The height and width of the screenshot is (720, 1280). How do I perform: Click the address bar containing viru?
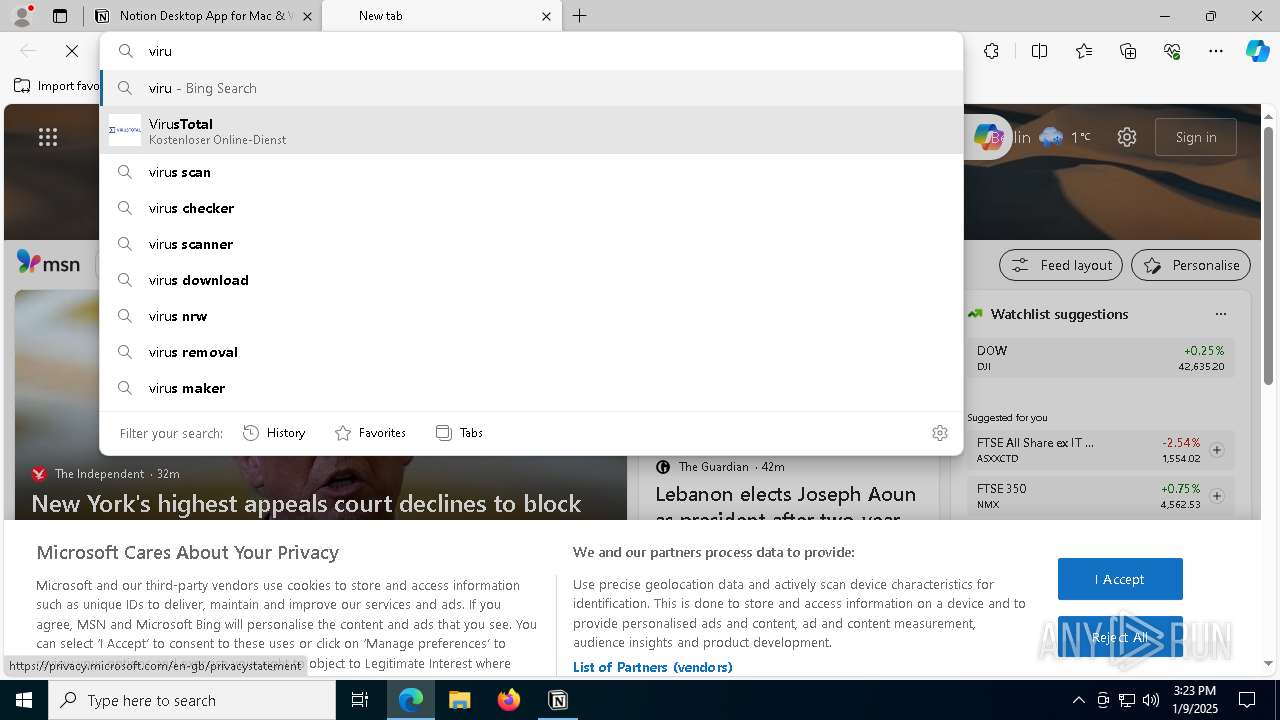click(x=531, y=51)
